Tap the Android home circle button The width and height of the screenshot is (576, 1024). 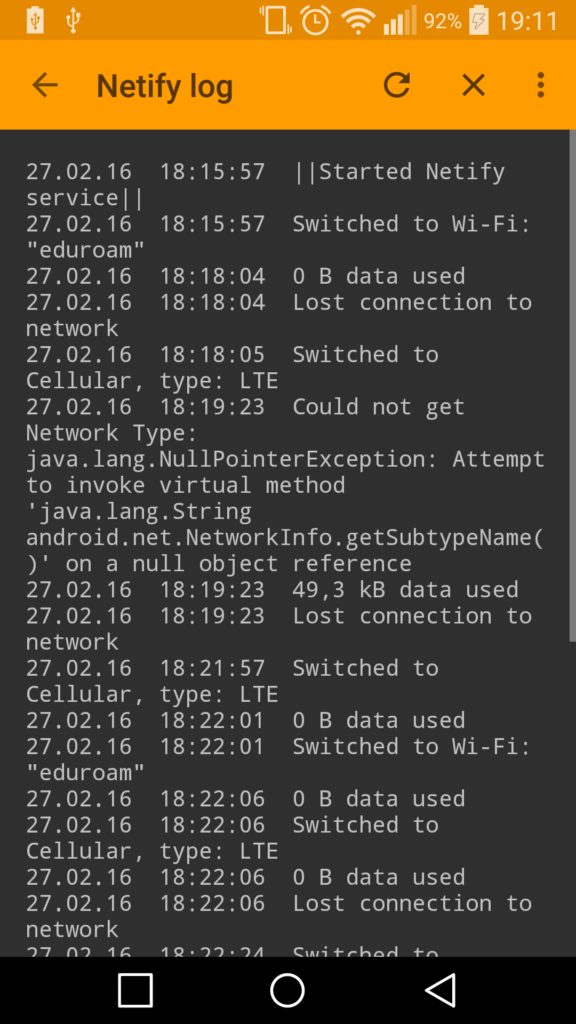point(287,990)
